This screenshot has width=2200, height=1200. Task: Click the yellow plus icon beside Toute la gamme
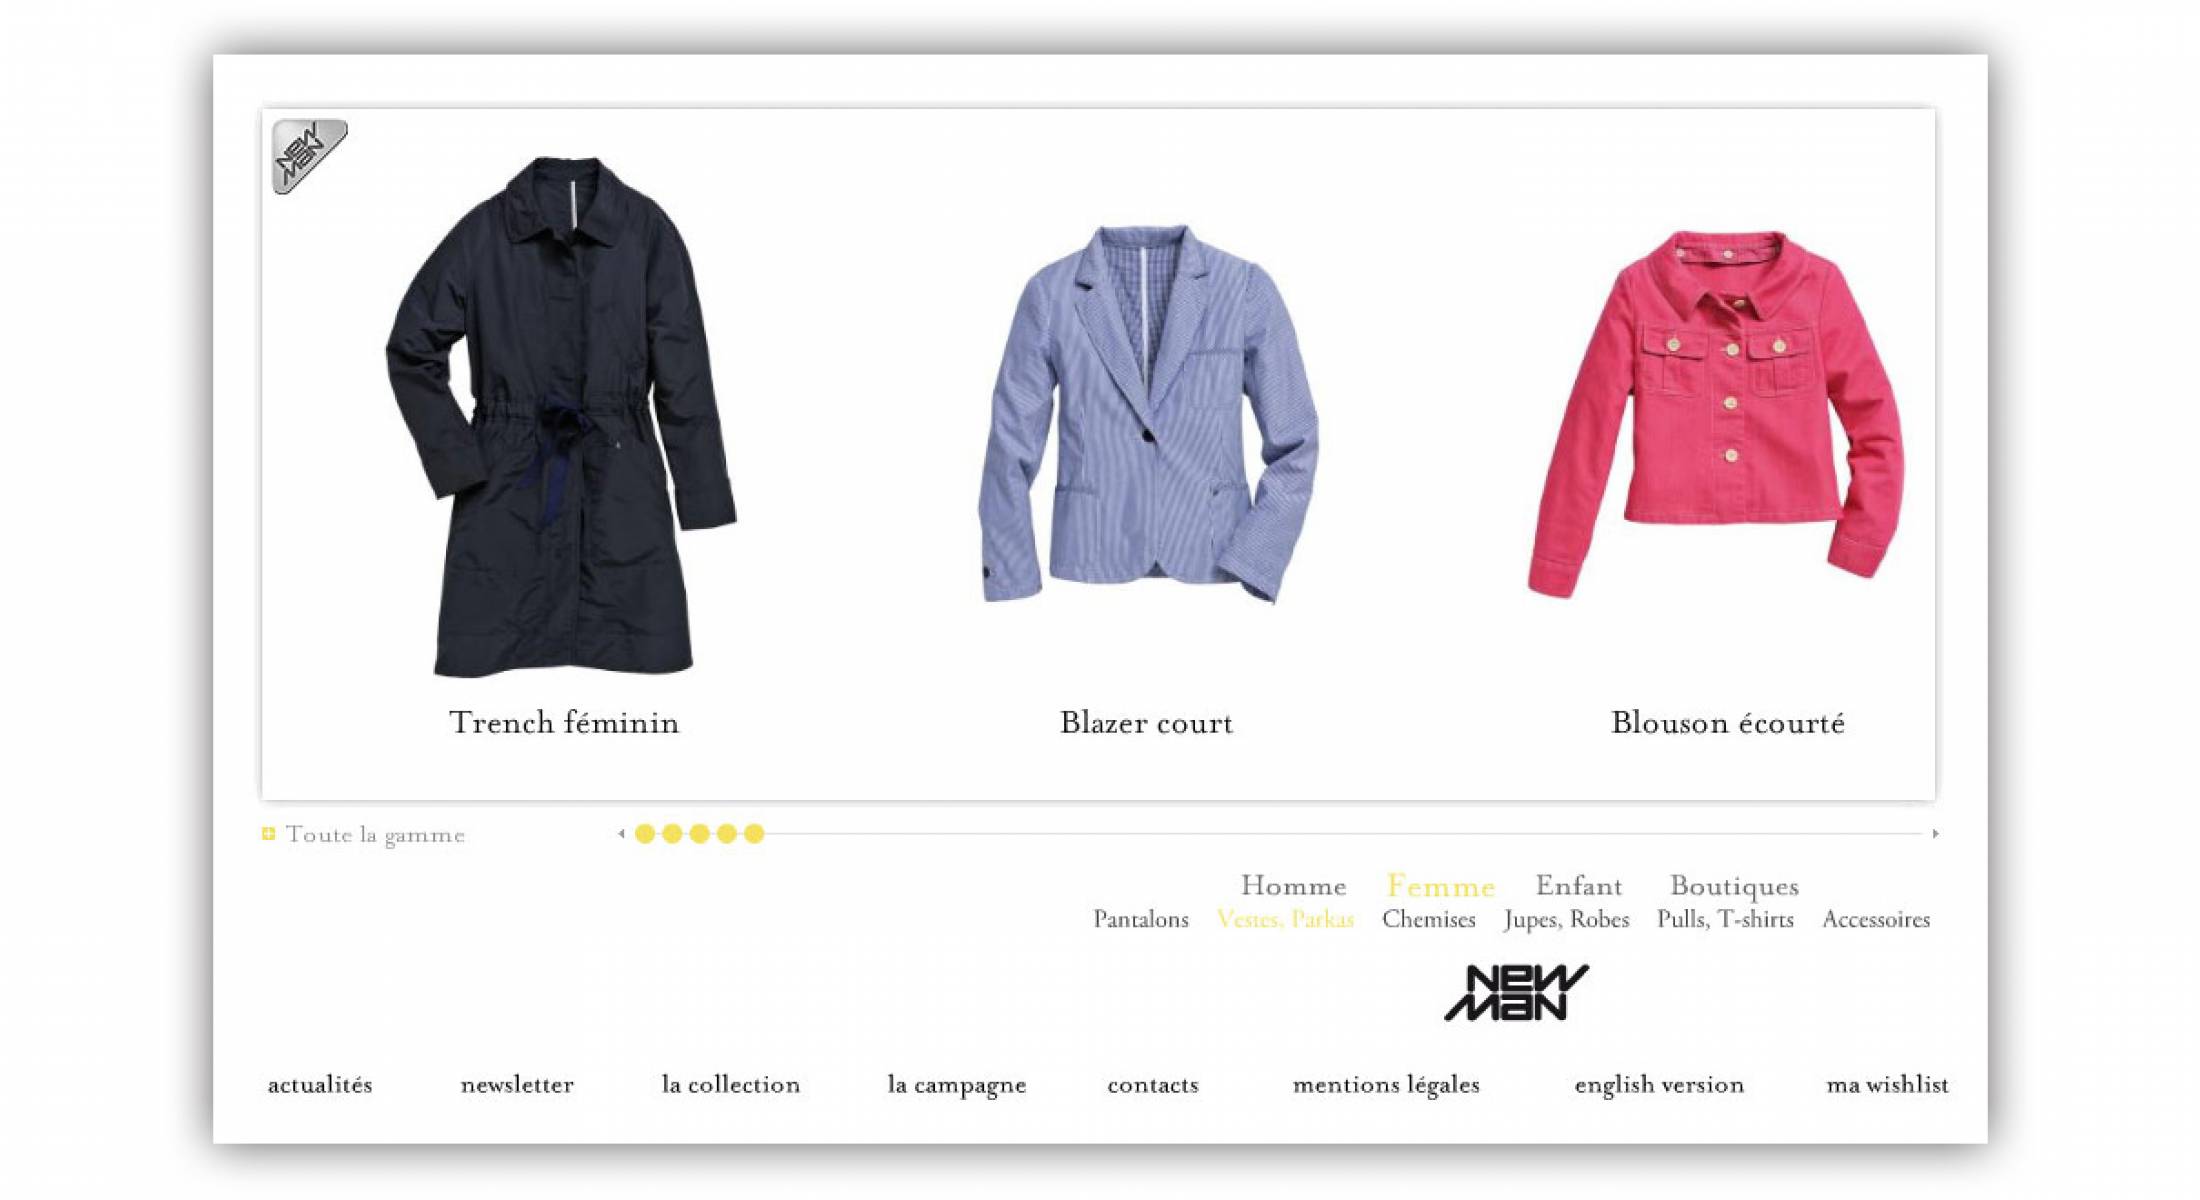pyautogui.click(x=268, y=834)
